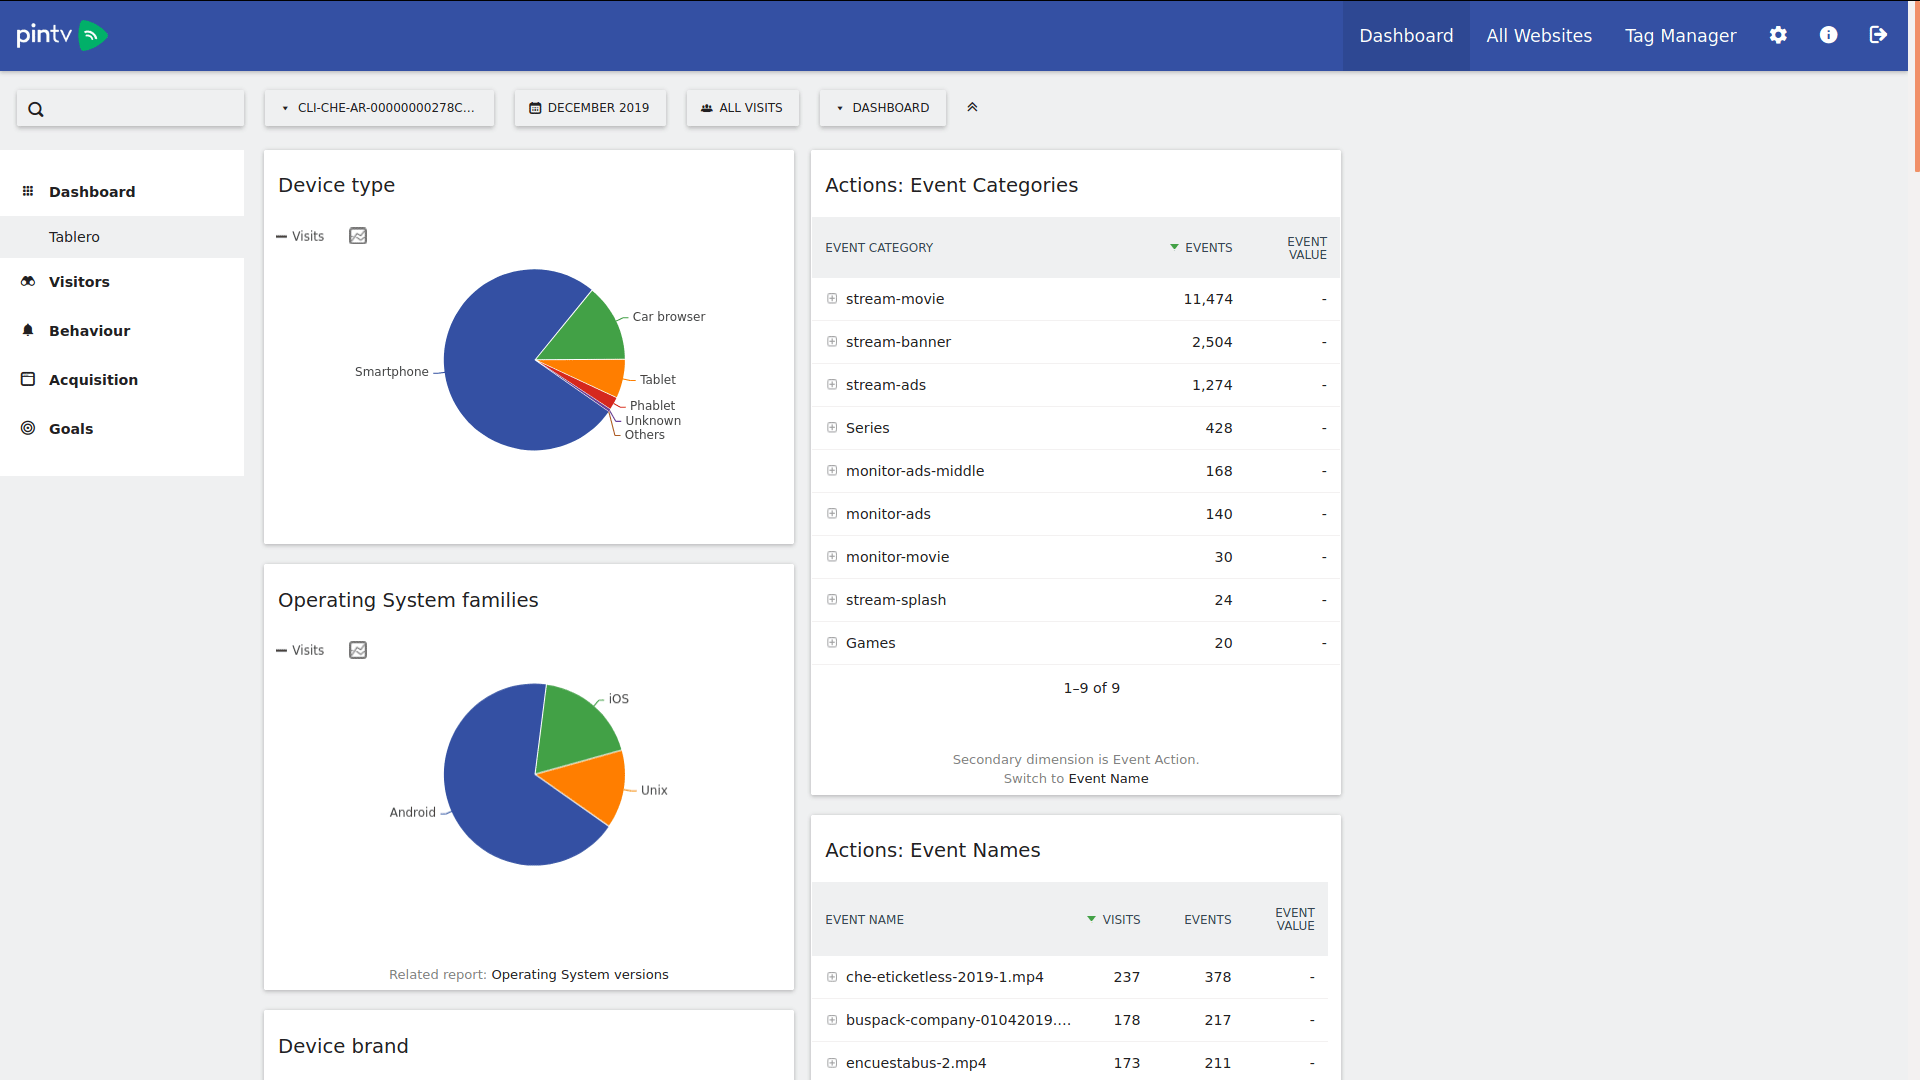This screenshot has width=1920, height=1080.
Task: Click Device type metric picker chart icon
Action: [358, 236]
